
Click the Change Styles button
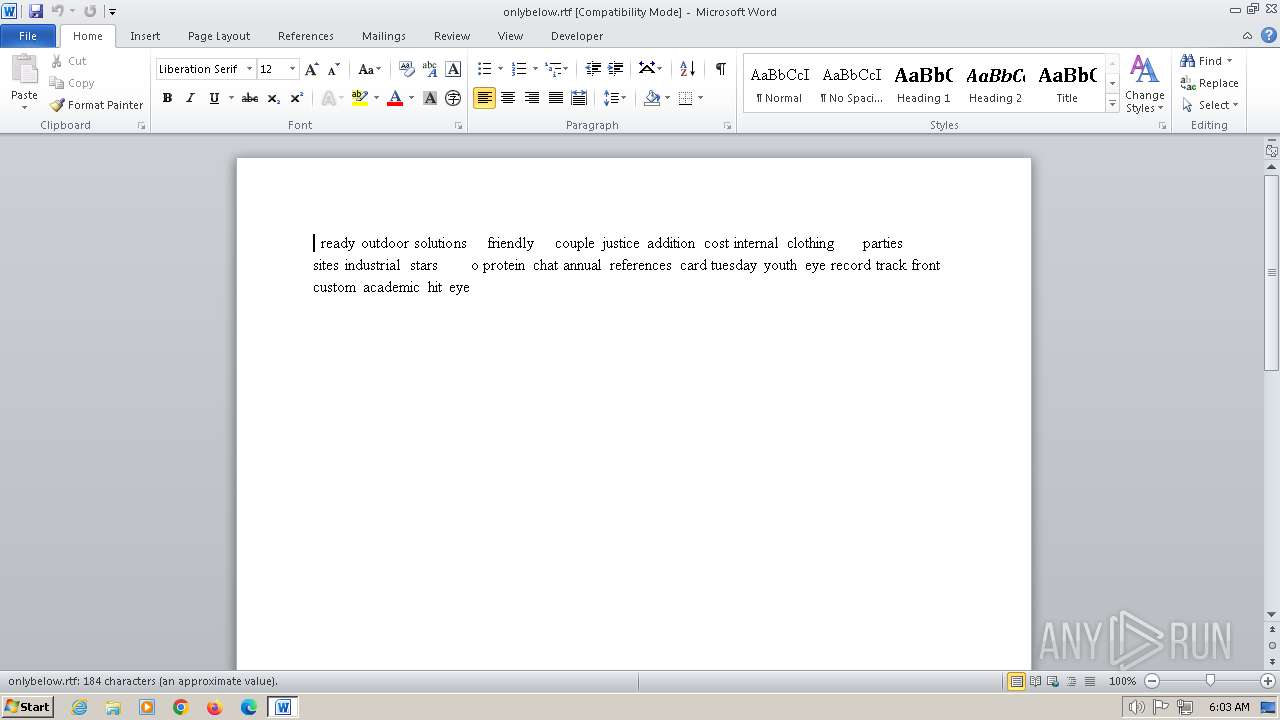pyautogui.click(x=1145, y=84)
